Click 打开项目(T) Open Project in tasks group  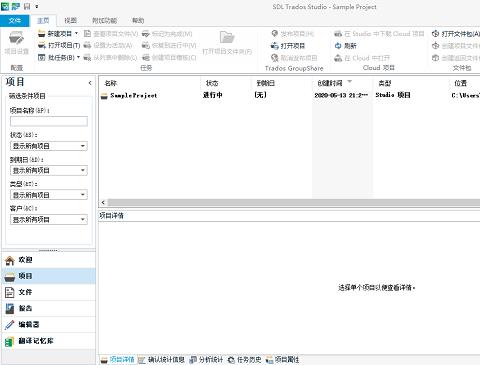[59, 45]
